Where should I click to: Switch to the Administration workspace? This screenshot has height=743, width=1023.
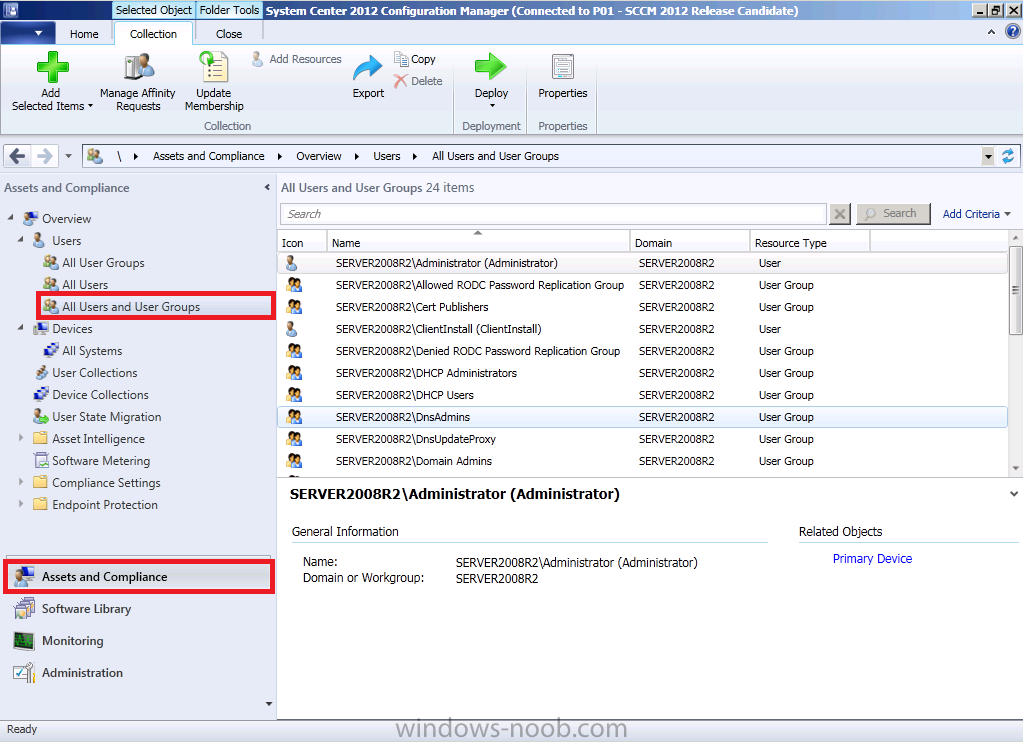(139, 673)
